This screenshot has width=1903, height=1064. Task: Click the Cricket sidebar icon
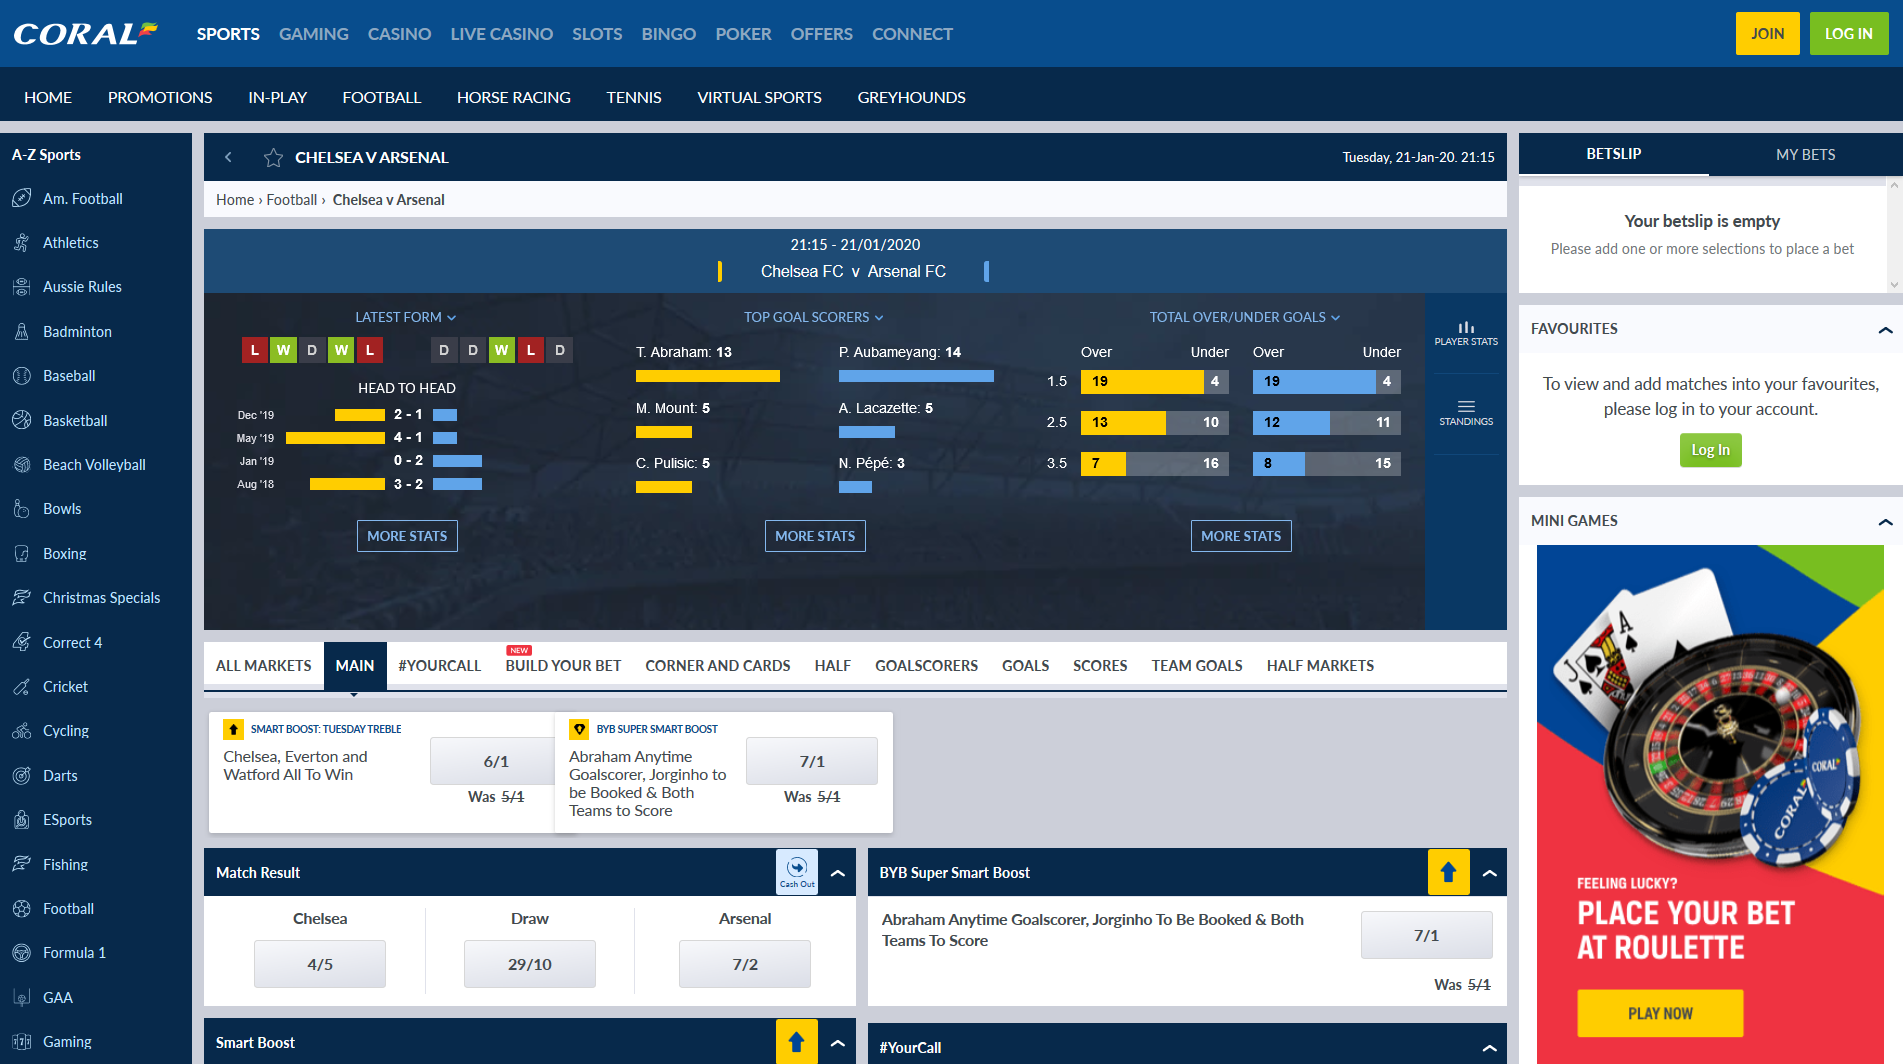coord(22,686)
